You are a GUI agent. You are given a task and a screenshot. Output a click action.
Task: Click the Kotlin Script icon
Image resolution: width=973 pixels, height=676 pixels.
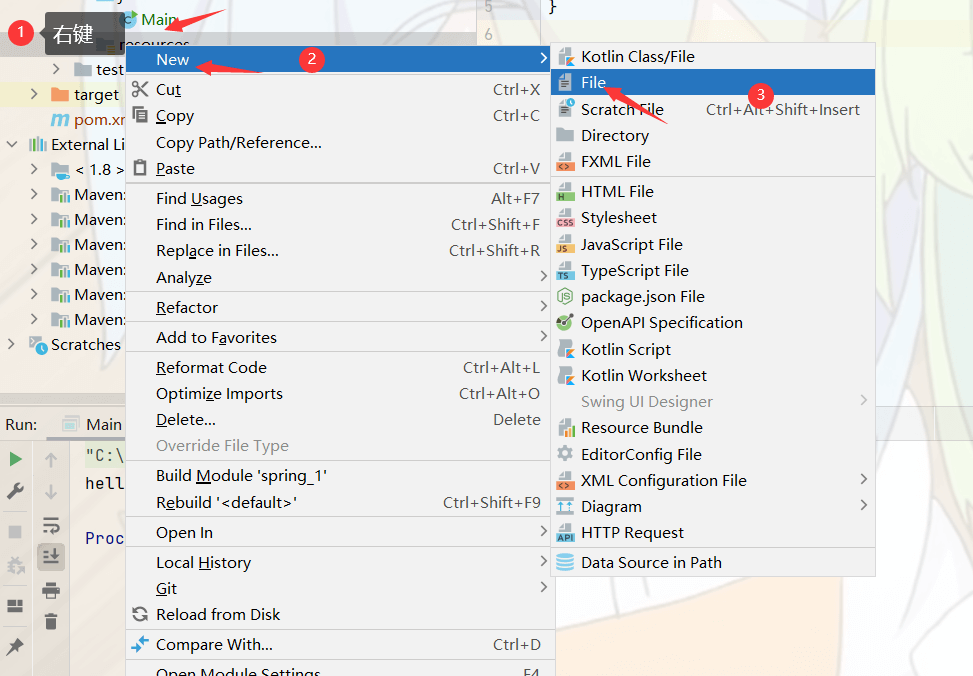pyautogui.click(x=565, y=349)
